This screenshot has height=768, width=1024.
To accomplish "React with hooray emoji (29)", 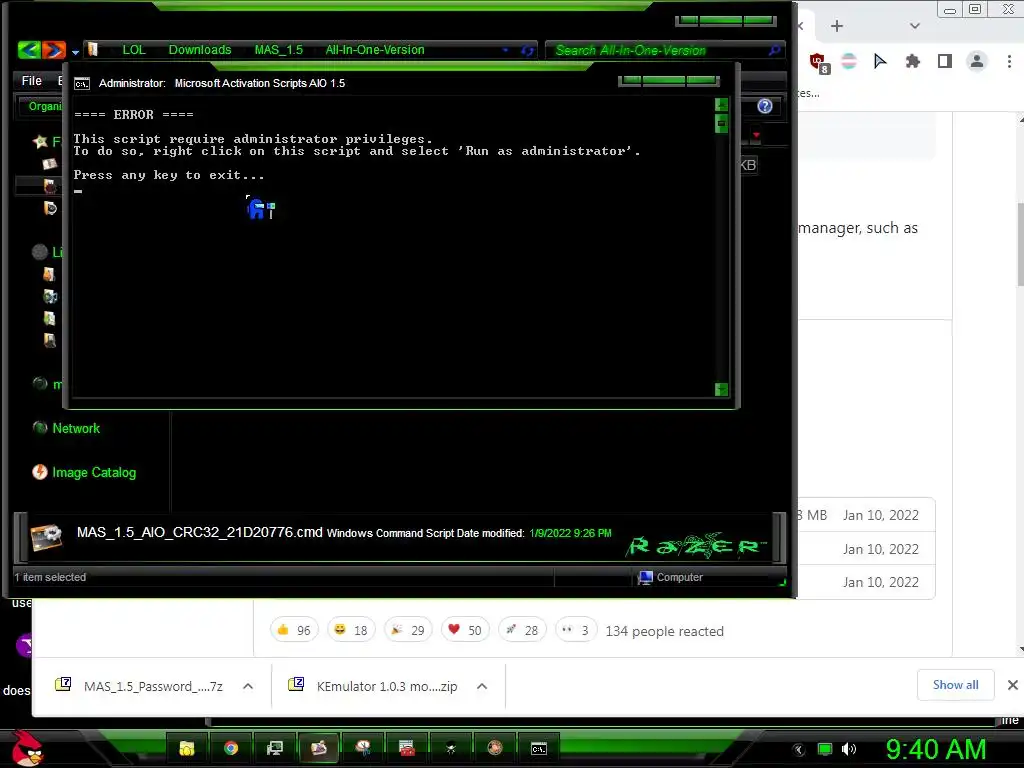I will (x=408, y=630).
